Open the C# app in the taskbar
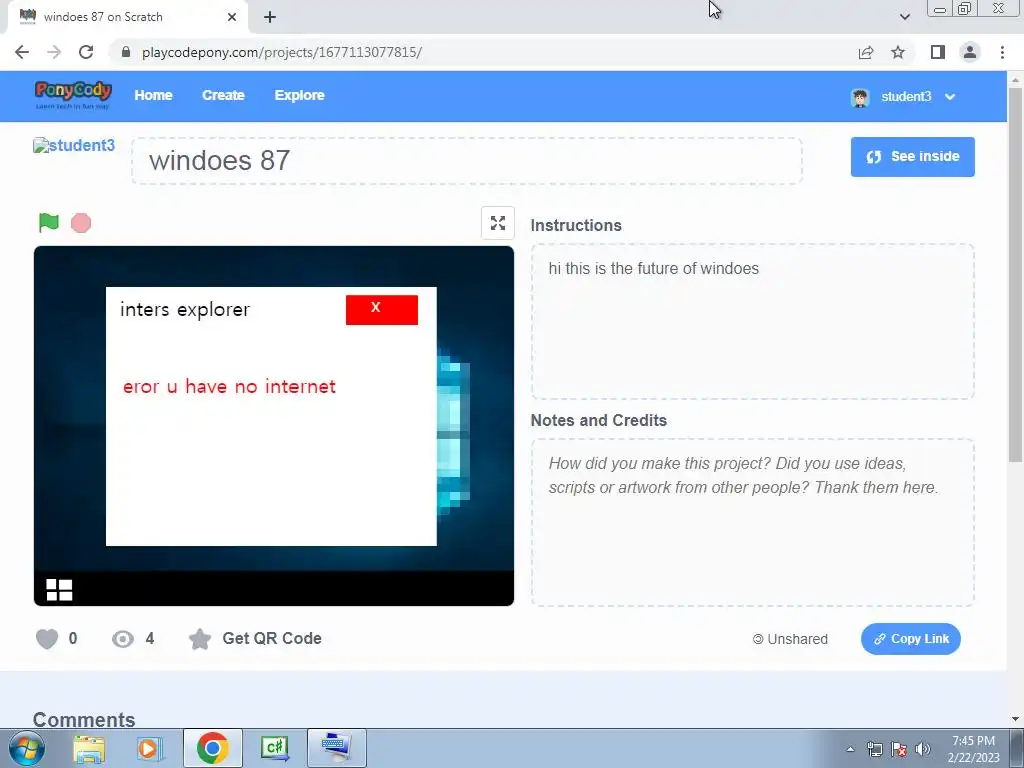The width and height of the screenshot is (1024, 768). [274, 748]
